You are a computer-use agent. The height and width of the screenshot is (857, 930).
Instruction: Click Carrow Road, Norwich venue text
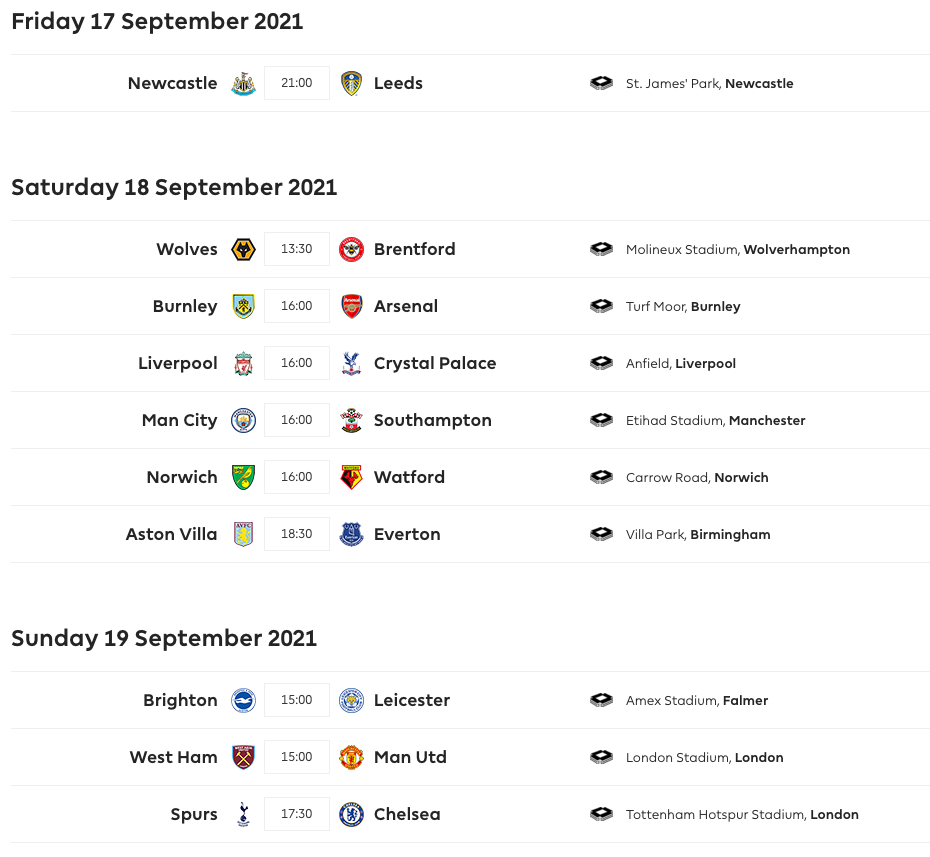[x=697, y=477]
